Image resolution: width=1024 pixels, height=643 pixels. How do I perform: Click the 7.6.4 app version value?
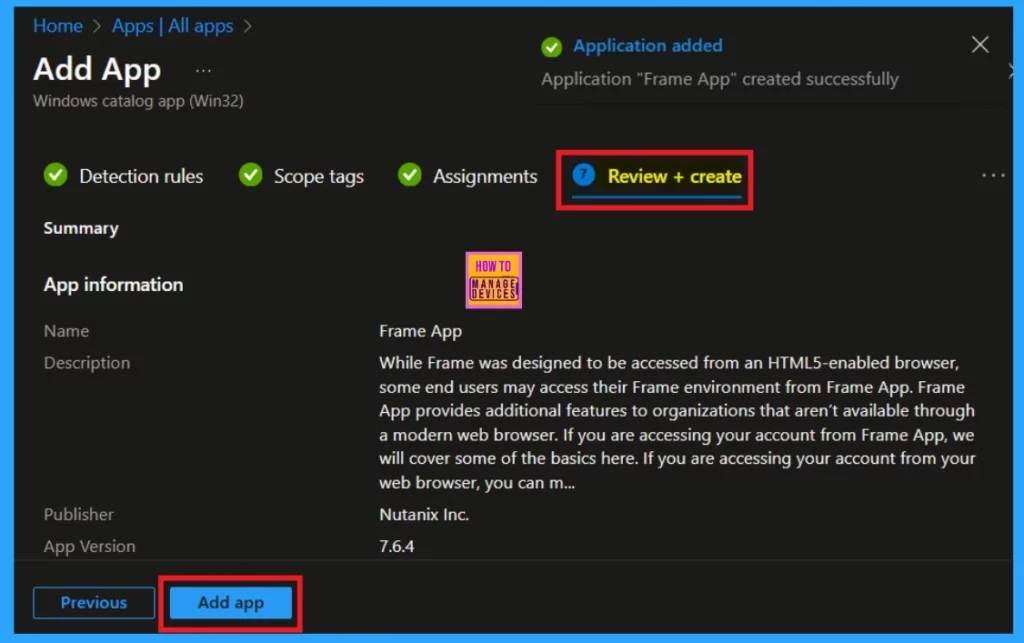click(396, 546)
